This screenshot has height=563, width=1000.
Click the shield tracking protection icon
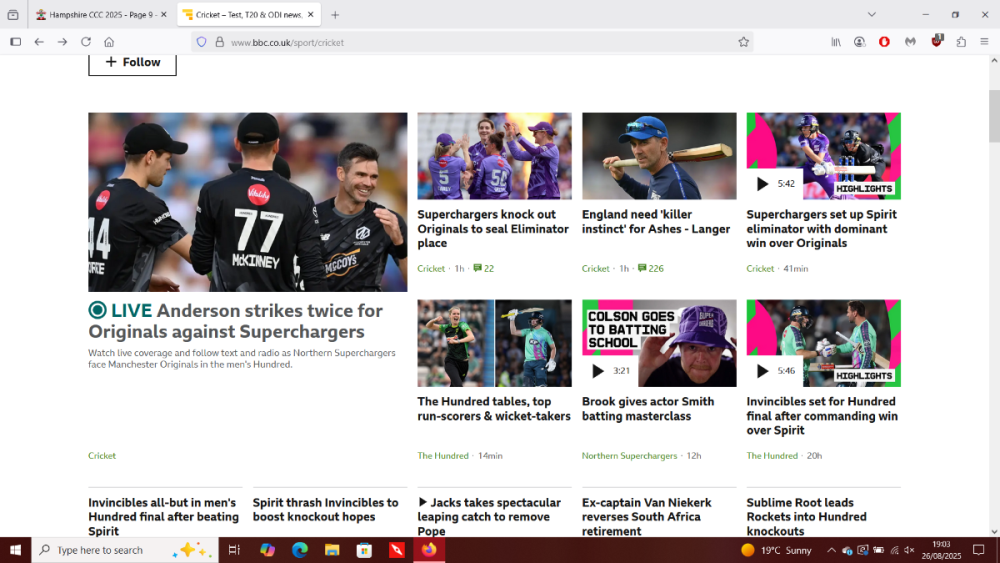tap(201, 42)
